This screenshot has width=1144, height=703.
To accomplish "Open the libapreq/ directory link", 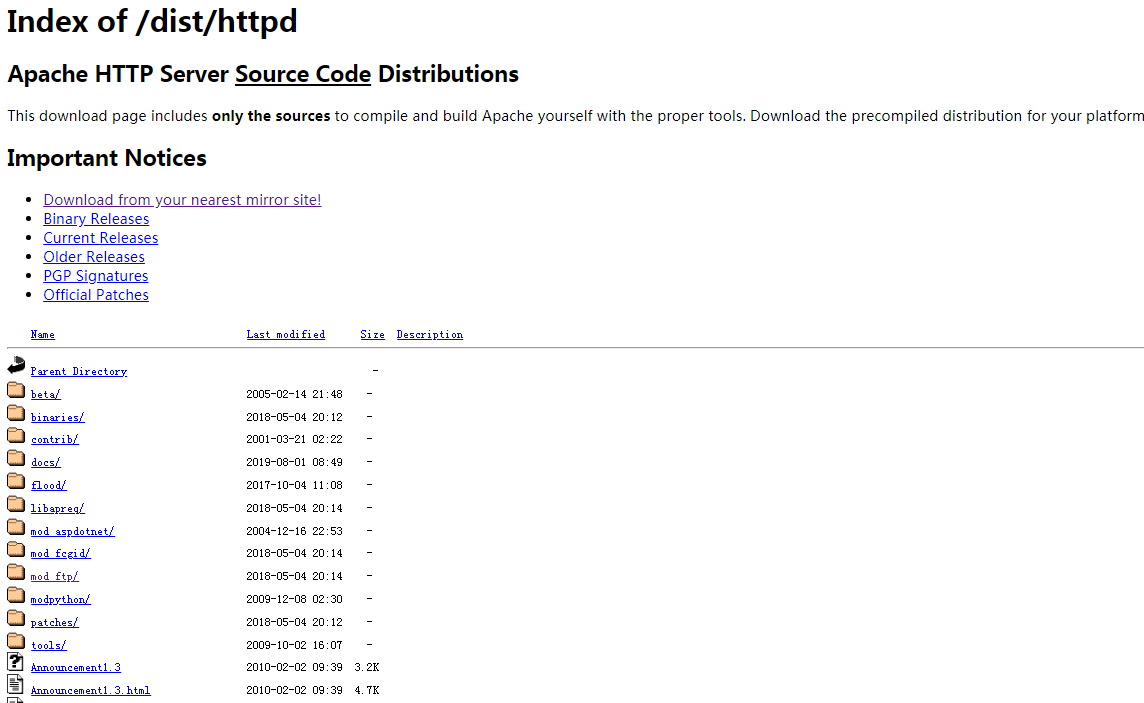I will [x=58, y=508].
